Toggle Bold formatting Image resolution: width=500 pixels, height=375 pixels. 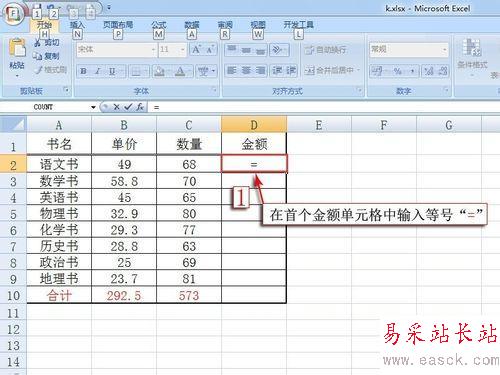click(x=84, y=71)
